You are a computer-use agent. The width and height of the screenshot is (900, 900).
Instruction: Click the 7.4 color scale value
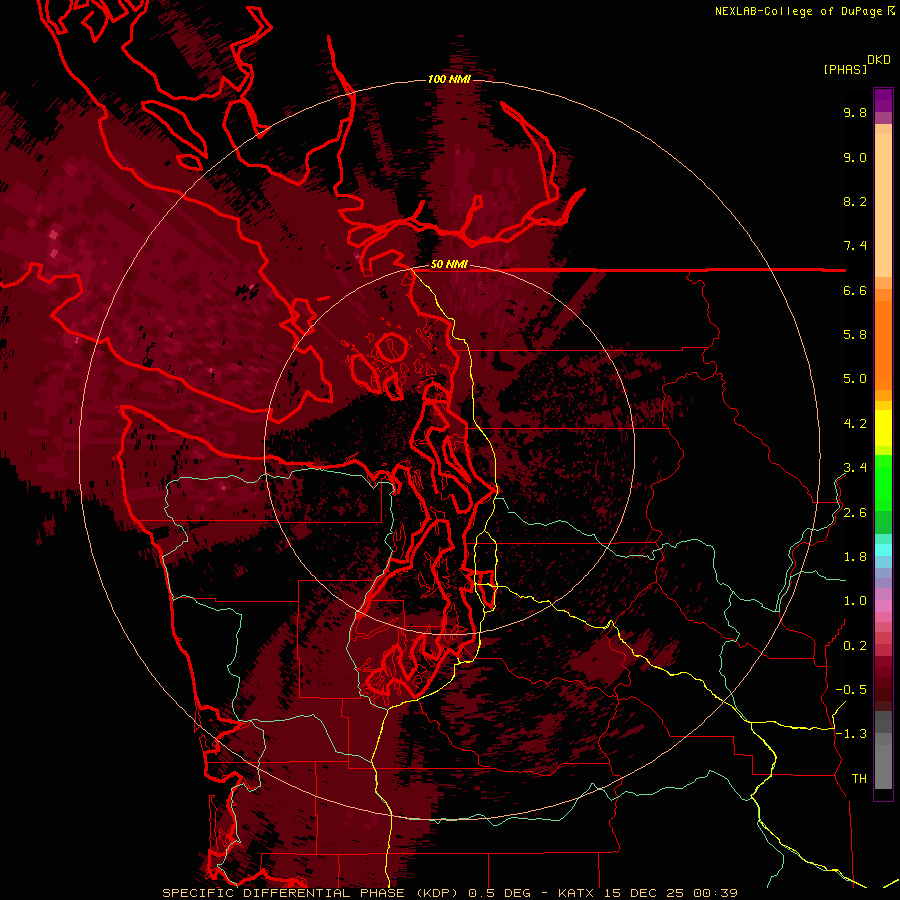[855, 246]
